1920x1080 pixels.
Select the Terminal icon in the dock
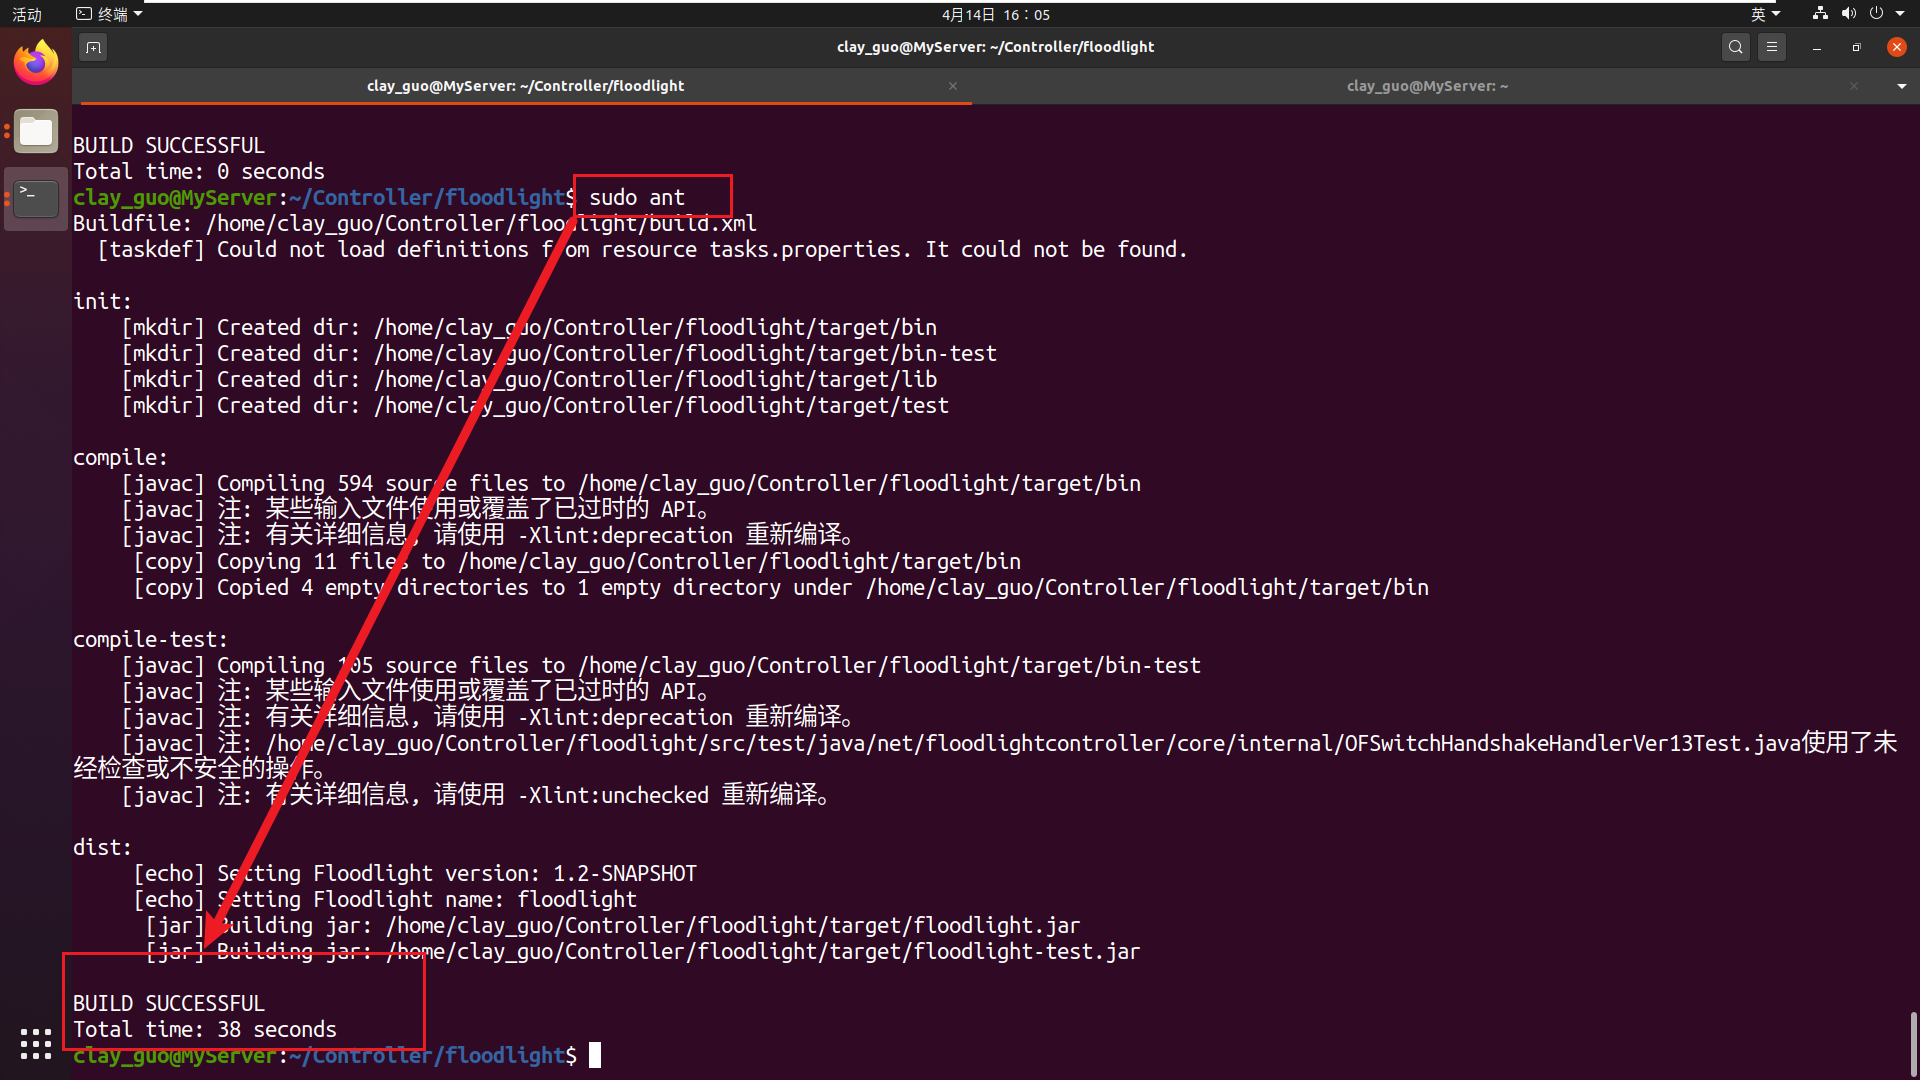click(35, 198)
